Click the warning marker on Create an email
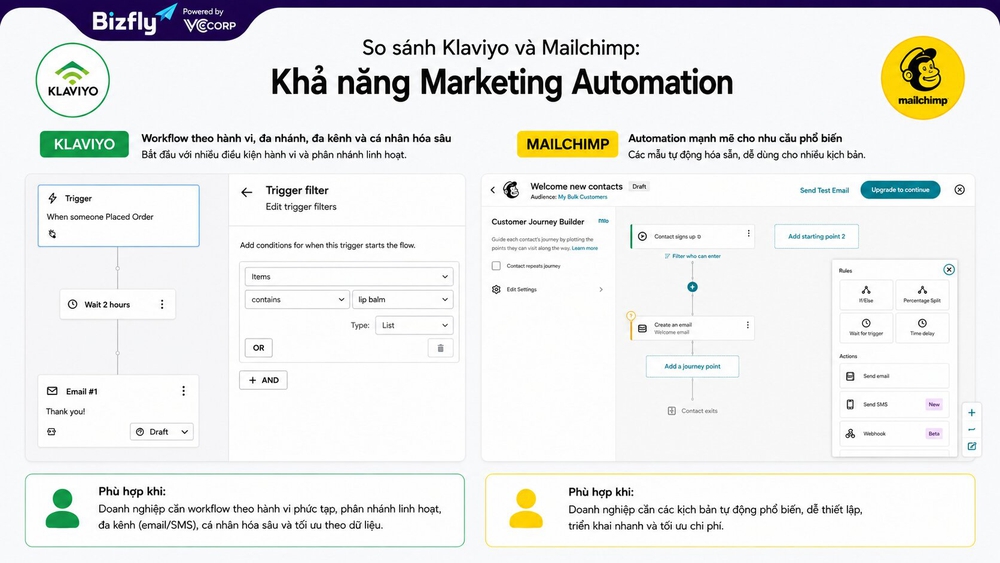The height and width of the screenshot is (563, 1000). click(x=631, y=316)
